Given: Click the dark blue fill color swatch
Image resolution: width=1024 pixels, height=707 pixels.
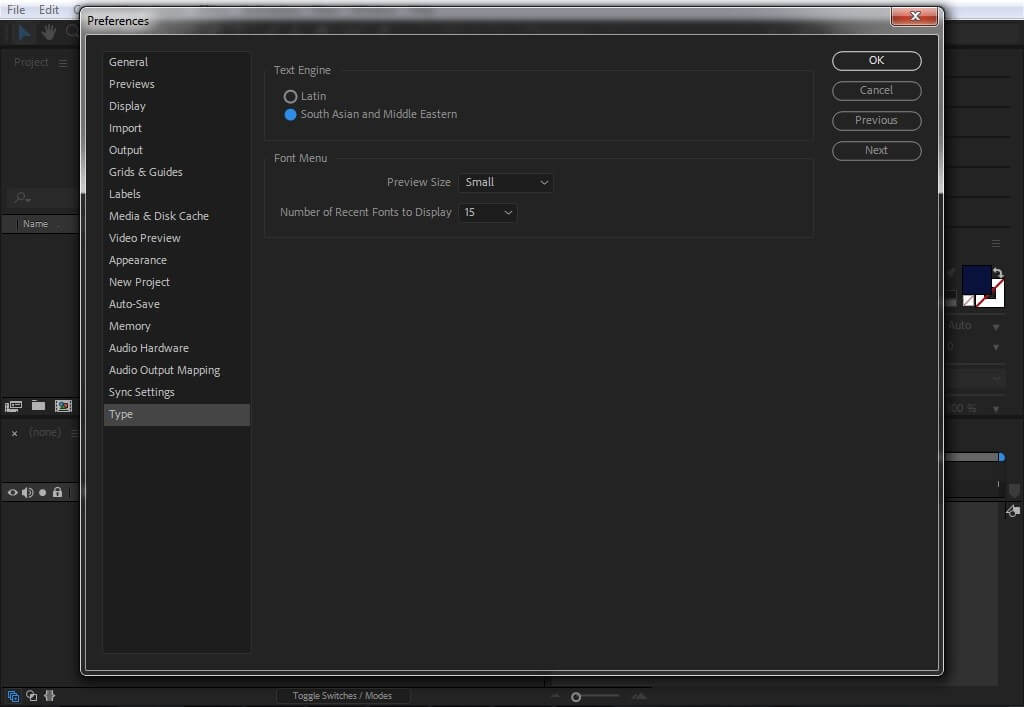Looking at the screenshot, I should coord(976,279).
